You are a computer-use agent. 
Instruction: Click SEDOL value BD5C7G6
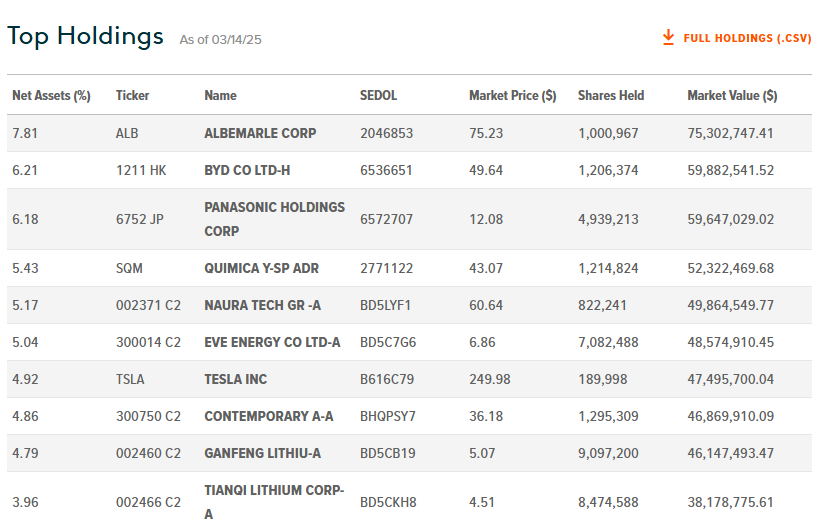click(388, 342)
